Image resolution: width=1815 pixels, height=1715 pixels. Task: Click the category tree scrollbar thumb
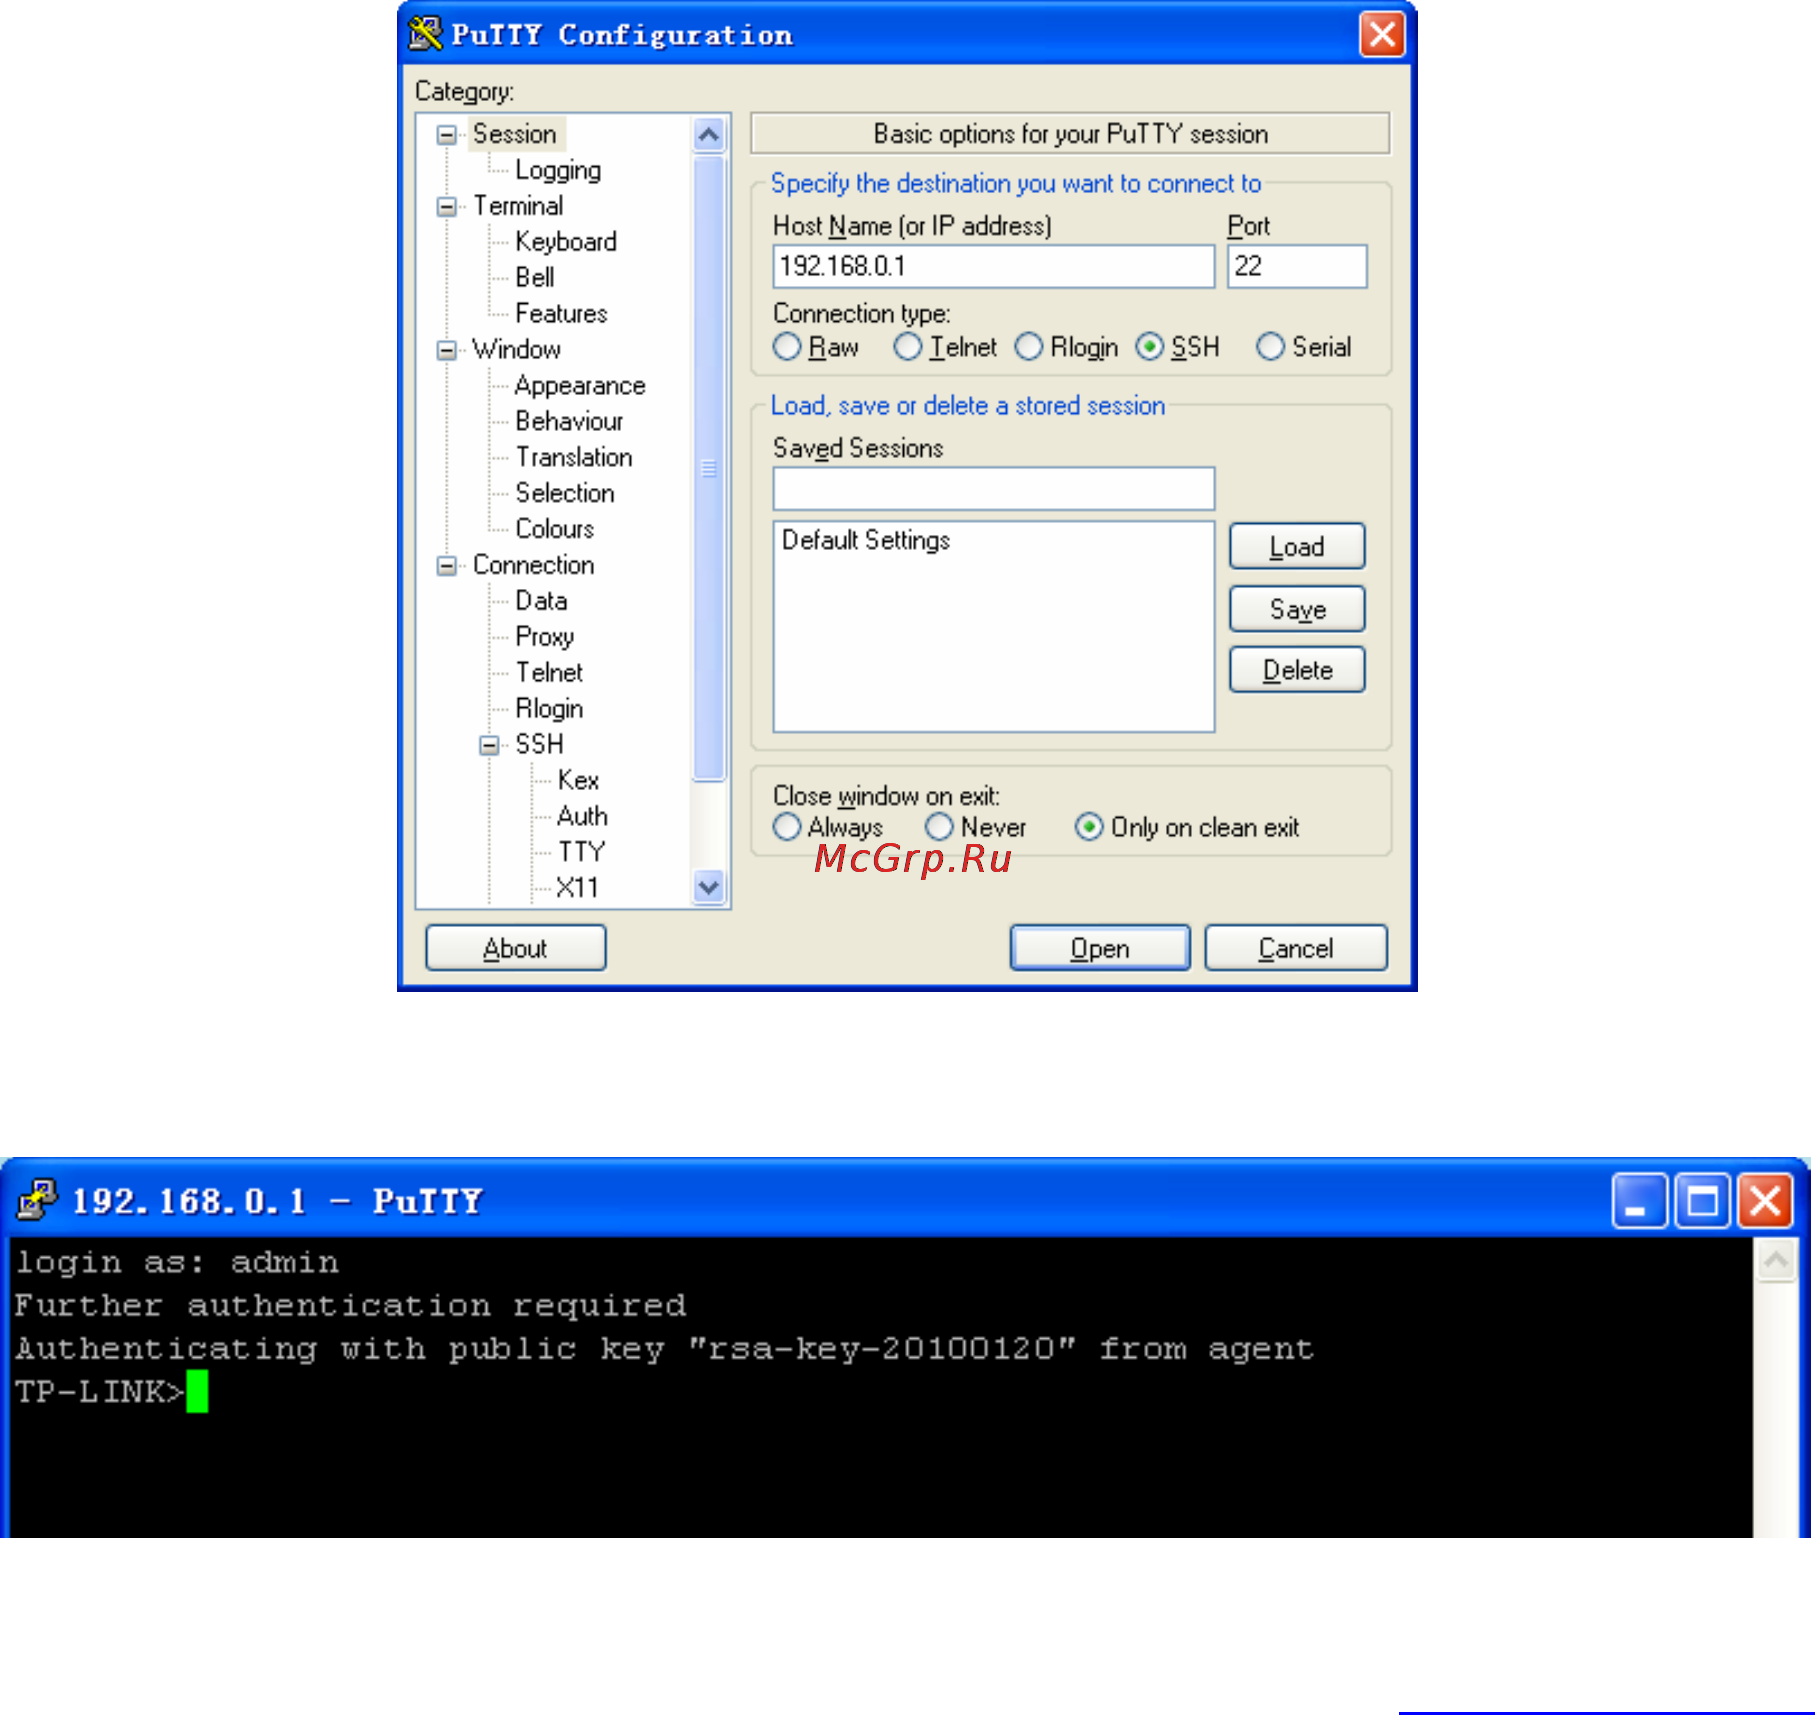(x=709, y=468)
